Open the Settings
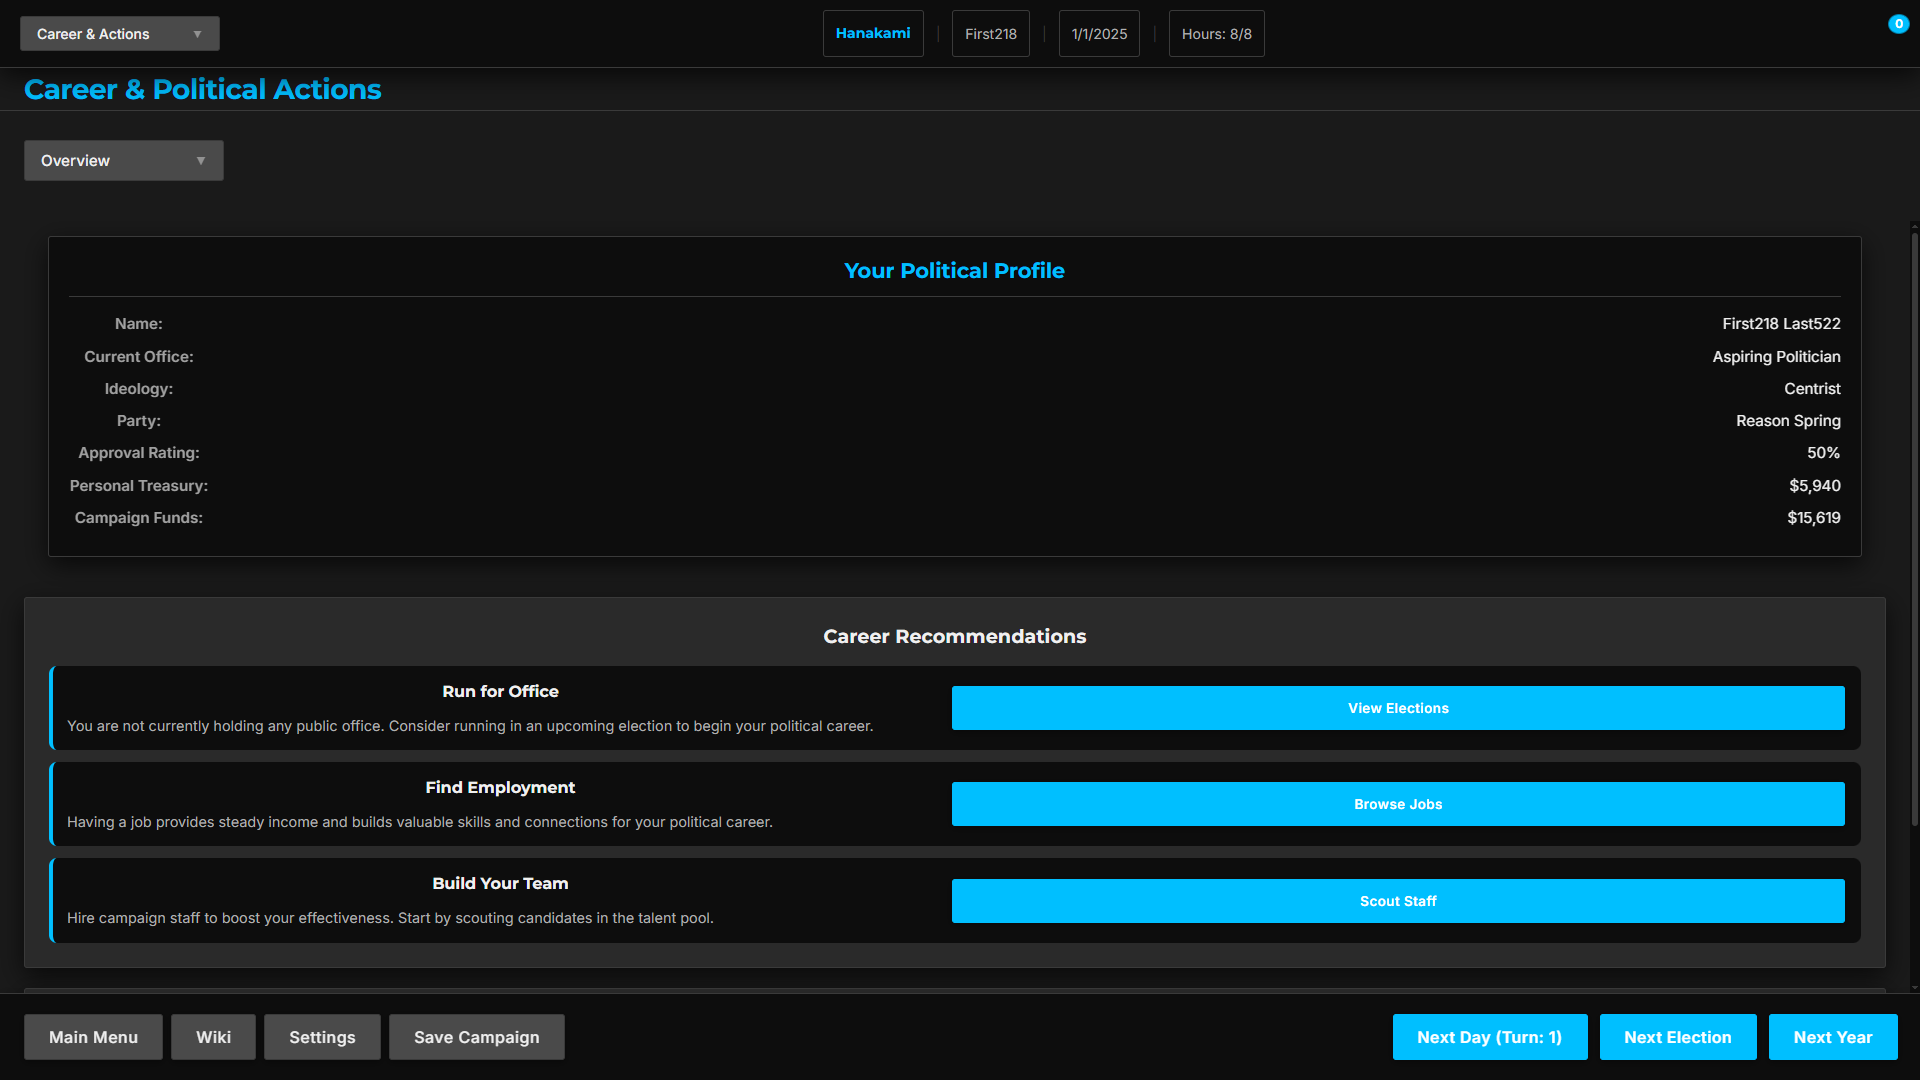Viewport: 1920px width, 1080px height. [322, 1037]
